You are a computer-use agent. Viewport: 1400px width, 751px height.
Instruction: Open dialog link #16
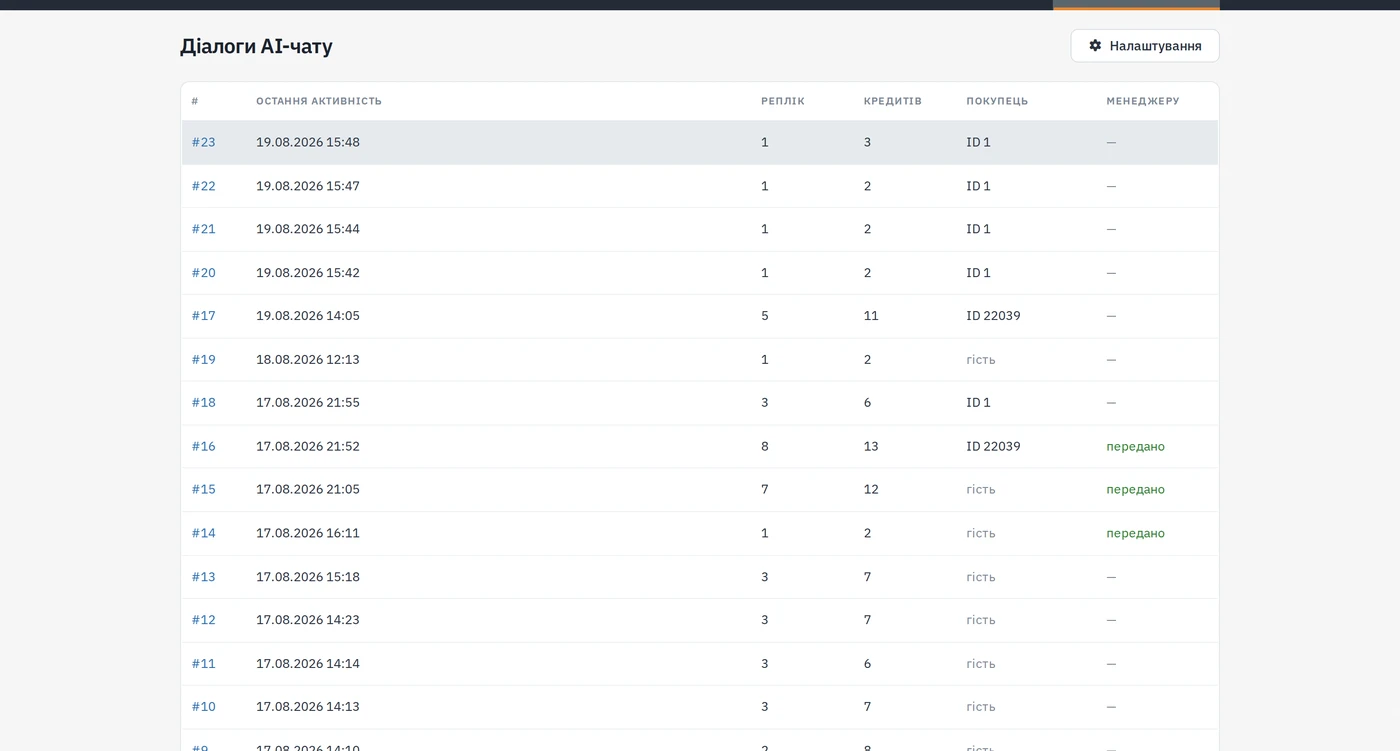[x=204, y=446]
